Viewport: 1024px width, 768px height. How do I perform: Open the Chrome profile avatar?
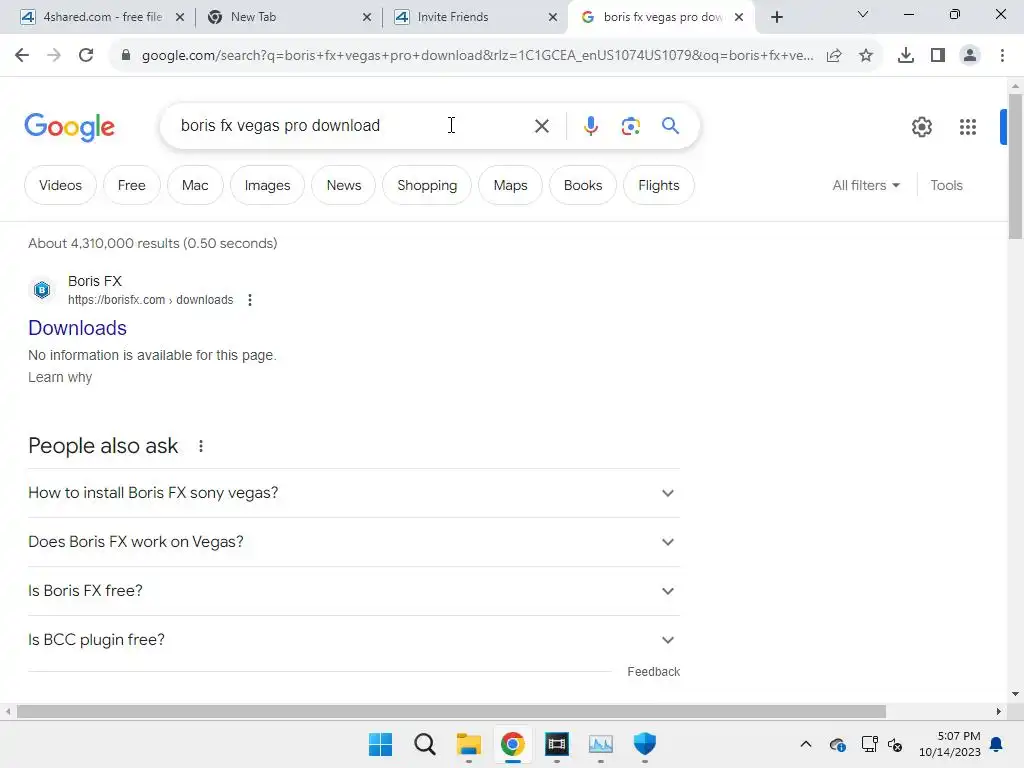tap(970, 56)
